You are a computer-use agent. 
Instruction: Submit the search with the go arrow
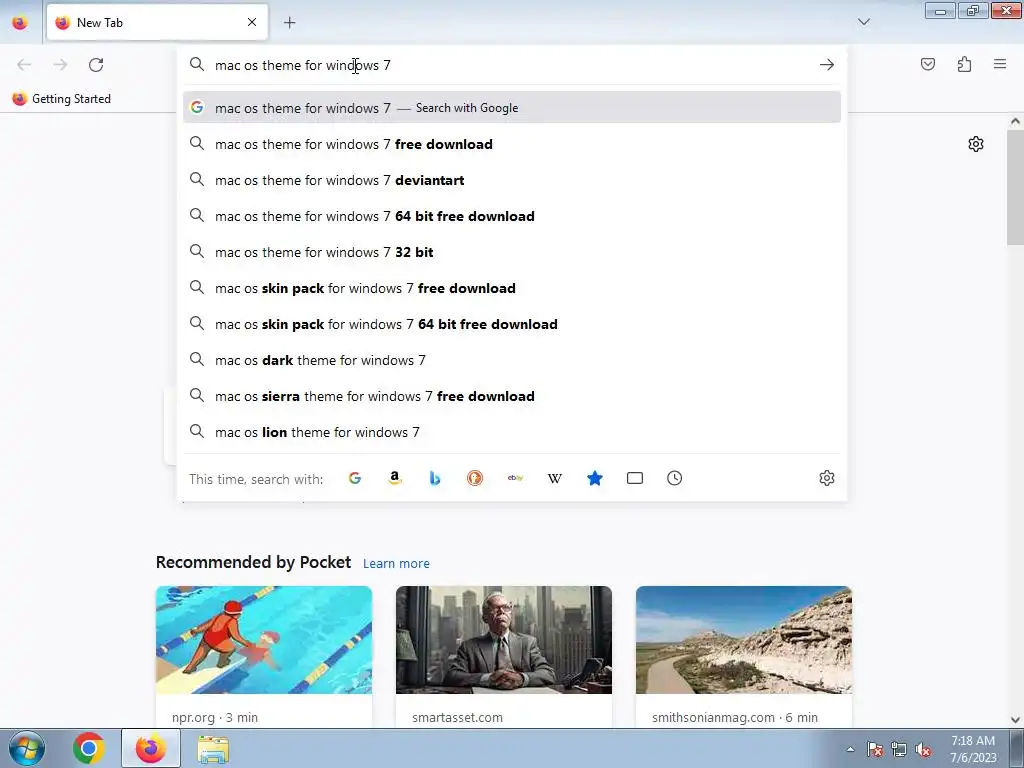(x=827, y=65)
